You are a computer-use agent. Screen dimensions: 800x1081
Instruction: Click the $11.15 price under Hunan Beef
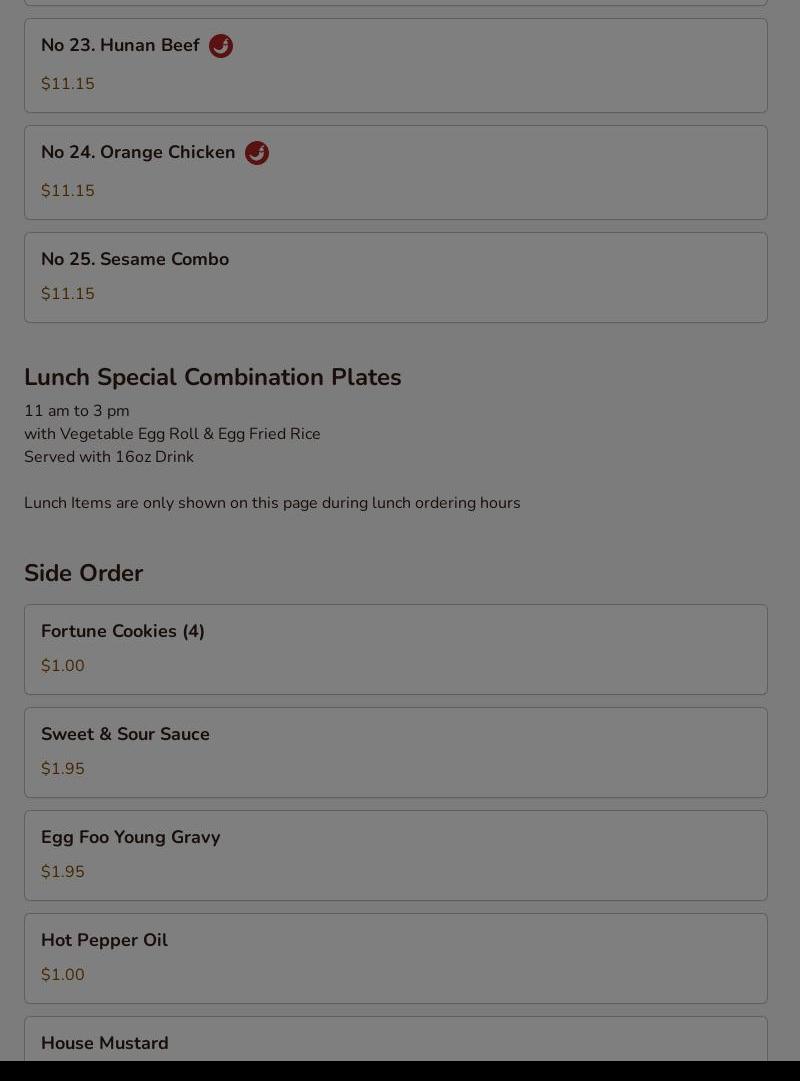click(68, 83)
